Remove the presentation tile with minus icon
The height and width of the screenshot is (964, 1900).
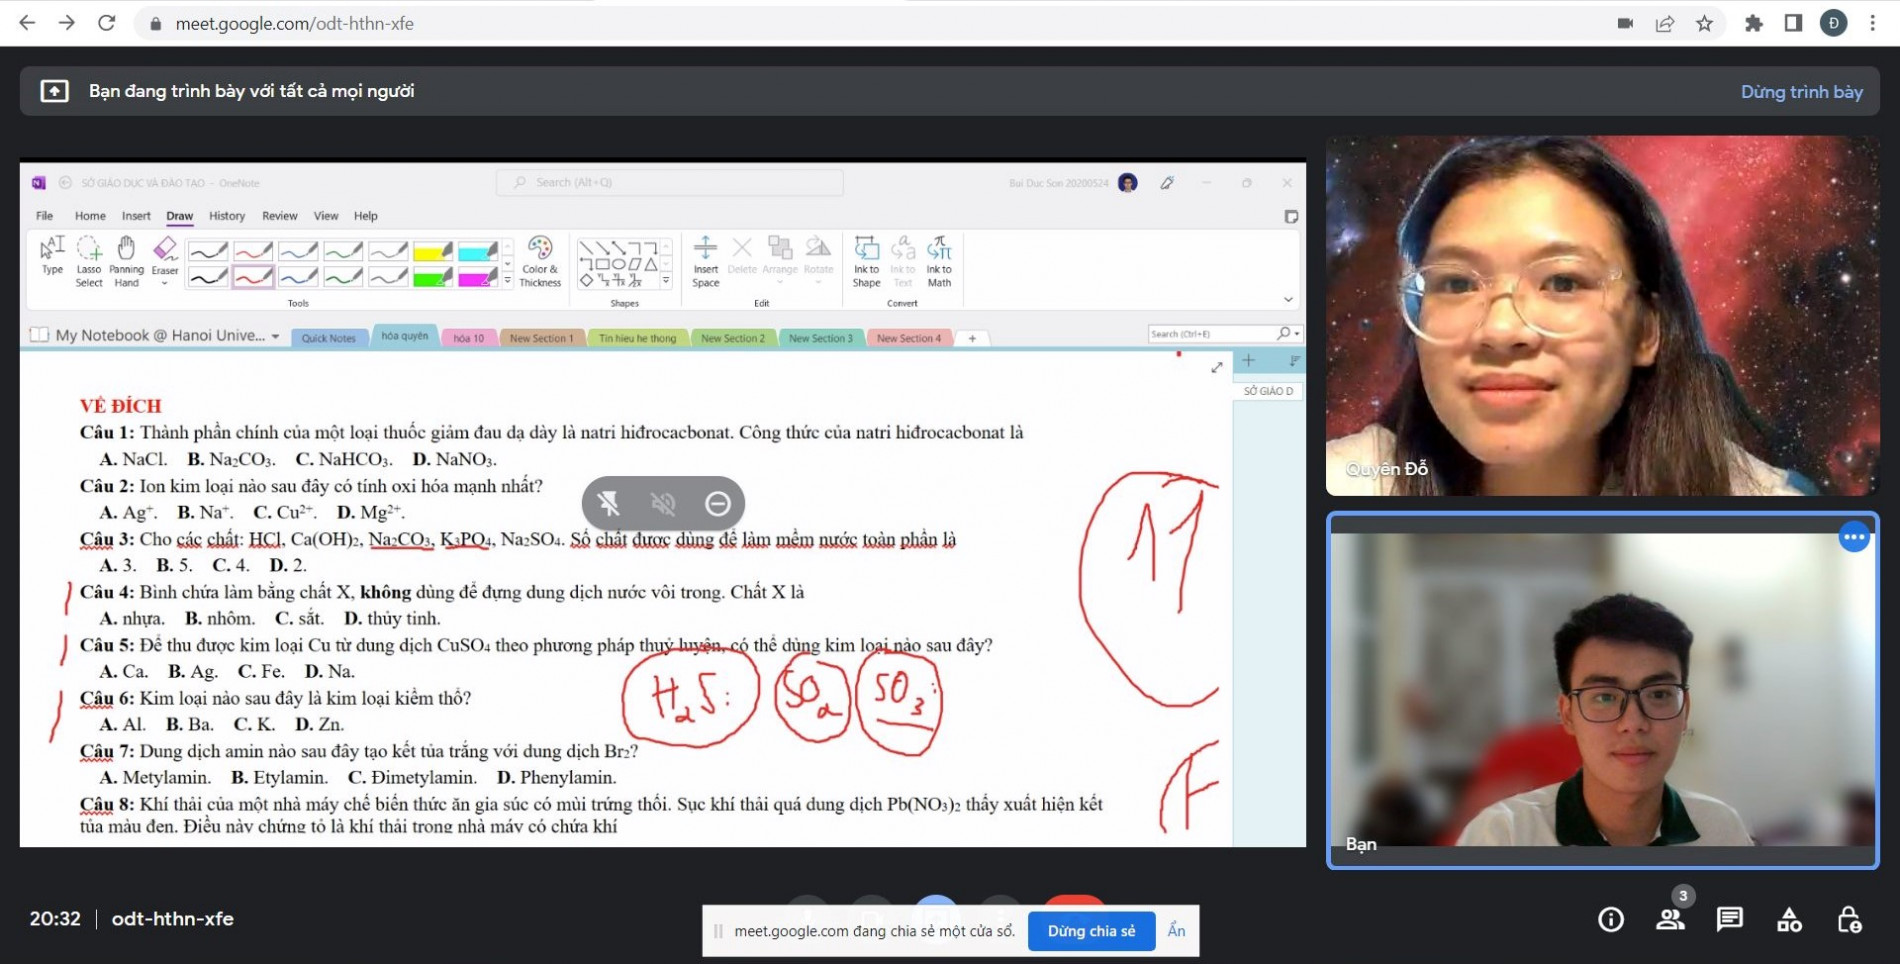(x=717, y=503)
